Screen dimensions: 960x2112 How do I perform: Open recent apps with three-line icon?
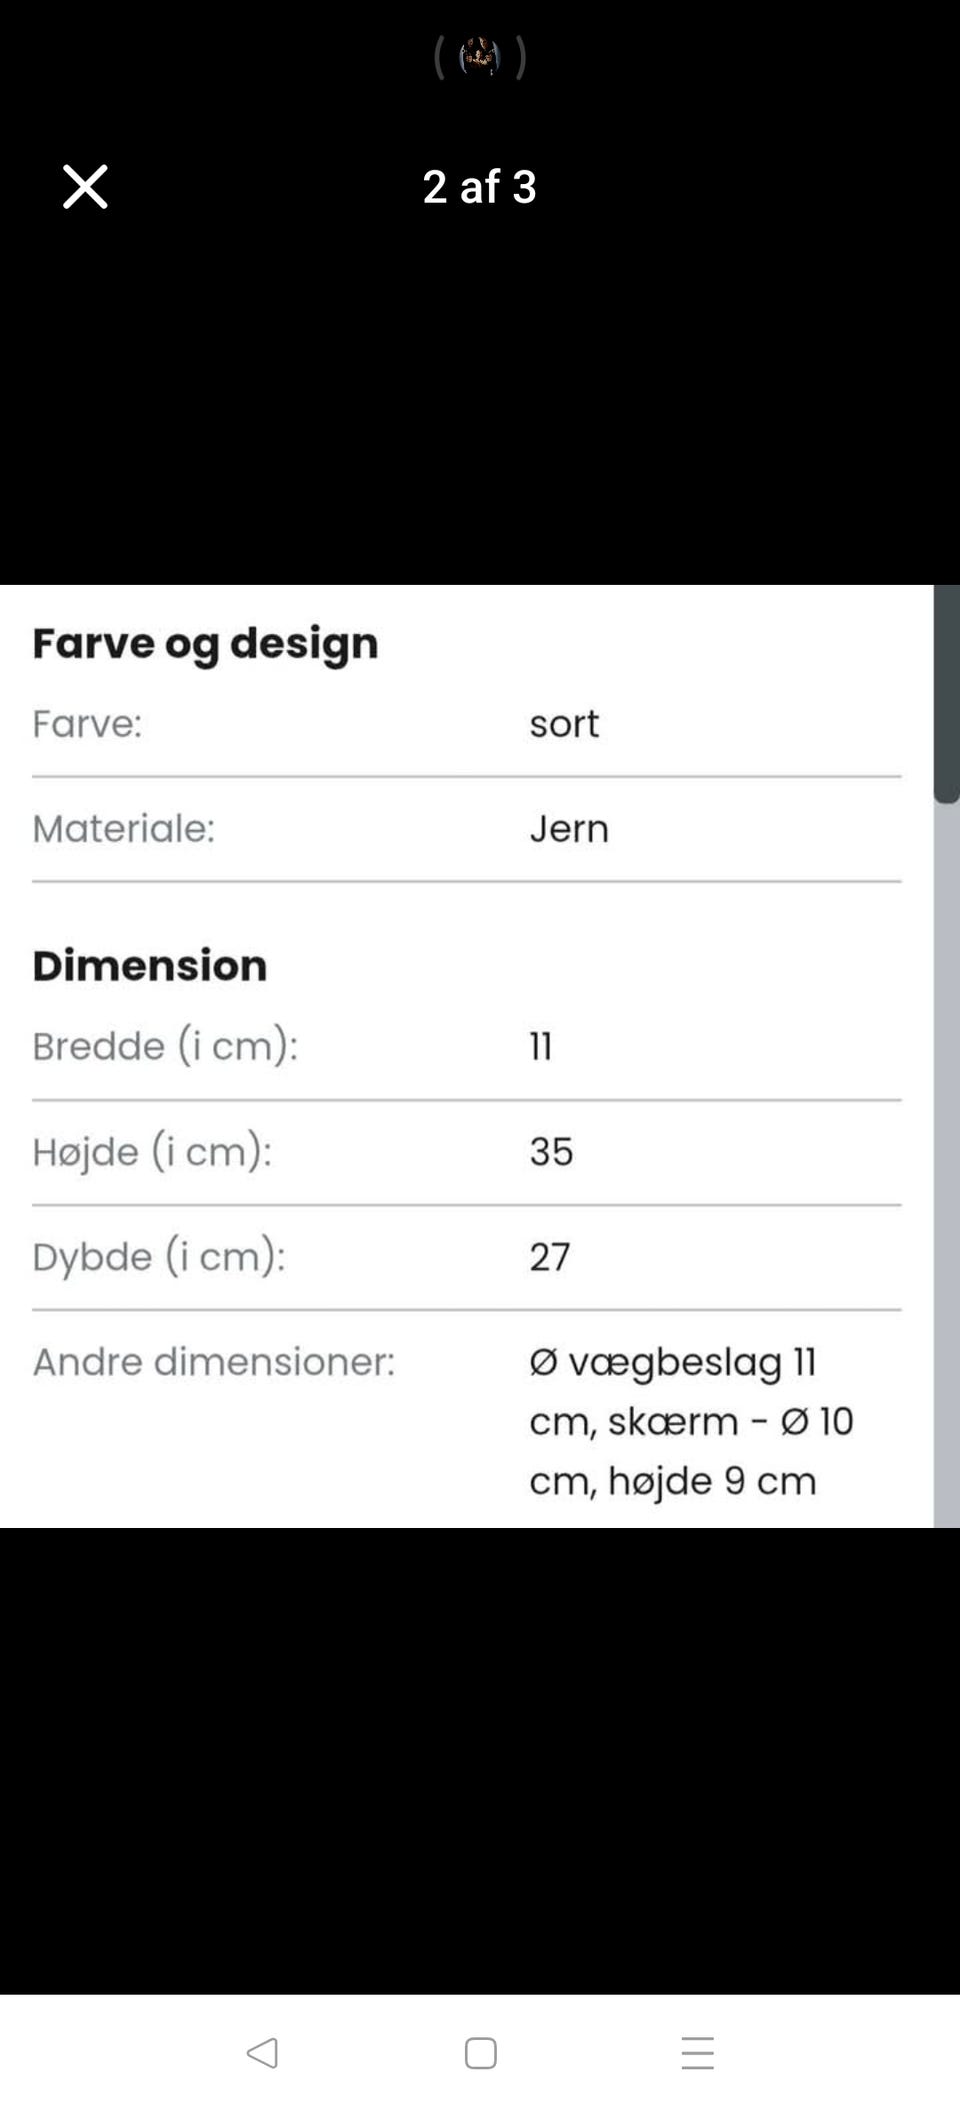coord(697,2053)
